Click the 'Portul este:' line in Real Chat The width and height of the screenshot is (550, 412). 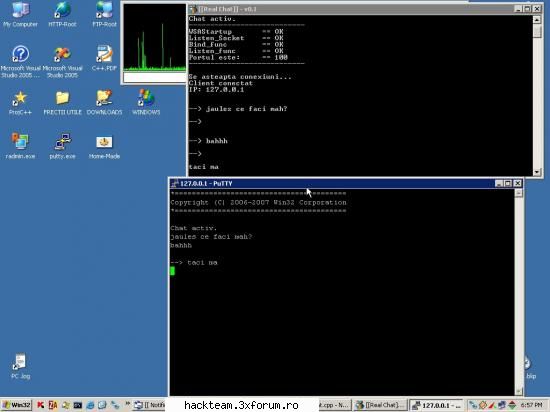(x=238, y=57)
